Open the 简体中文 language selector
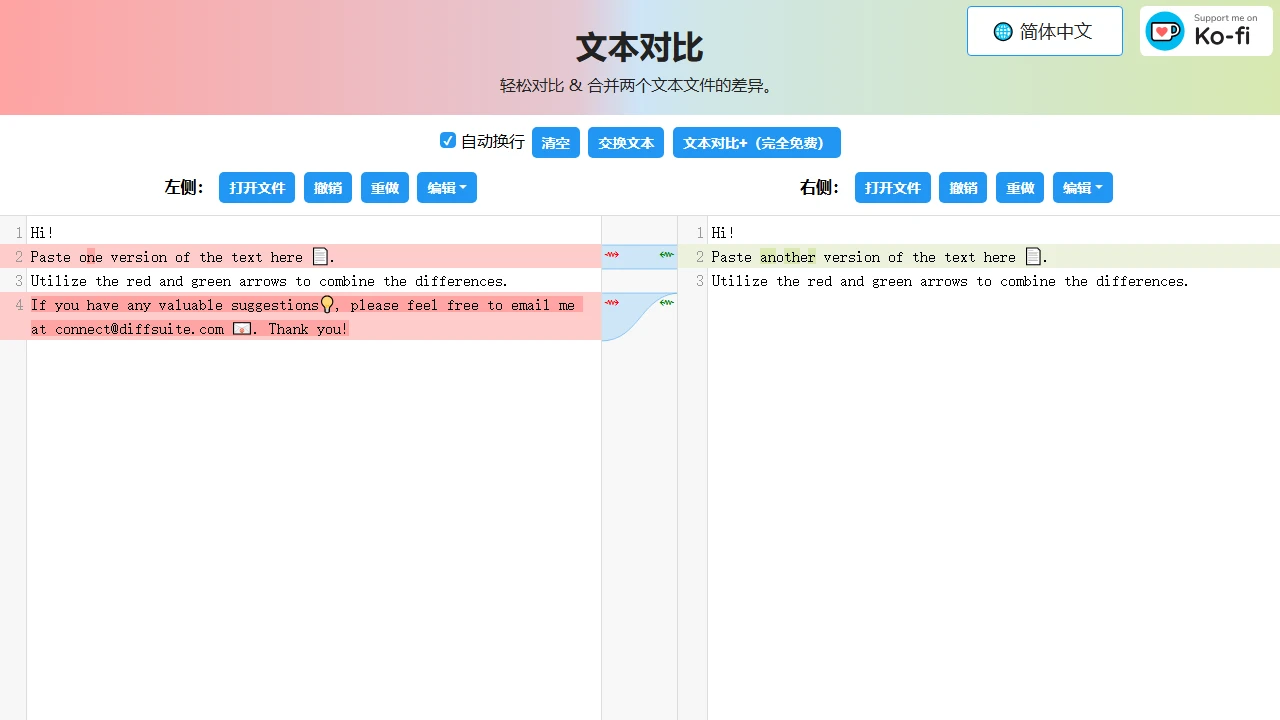The width and height of the screenshot is (1280, 720). [x=1044, y=31]
